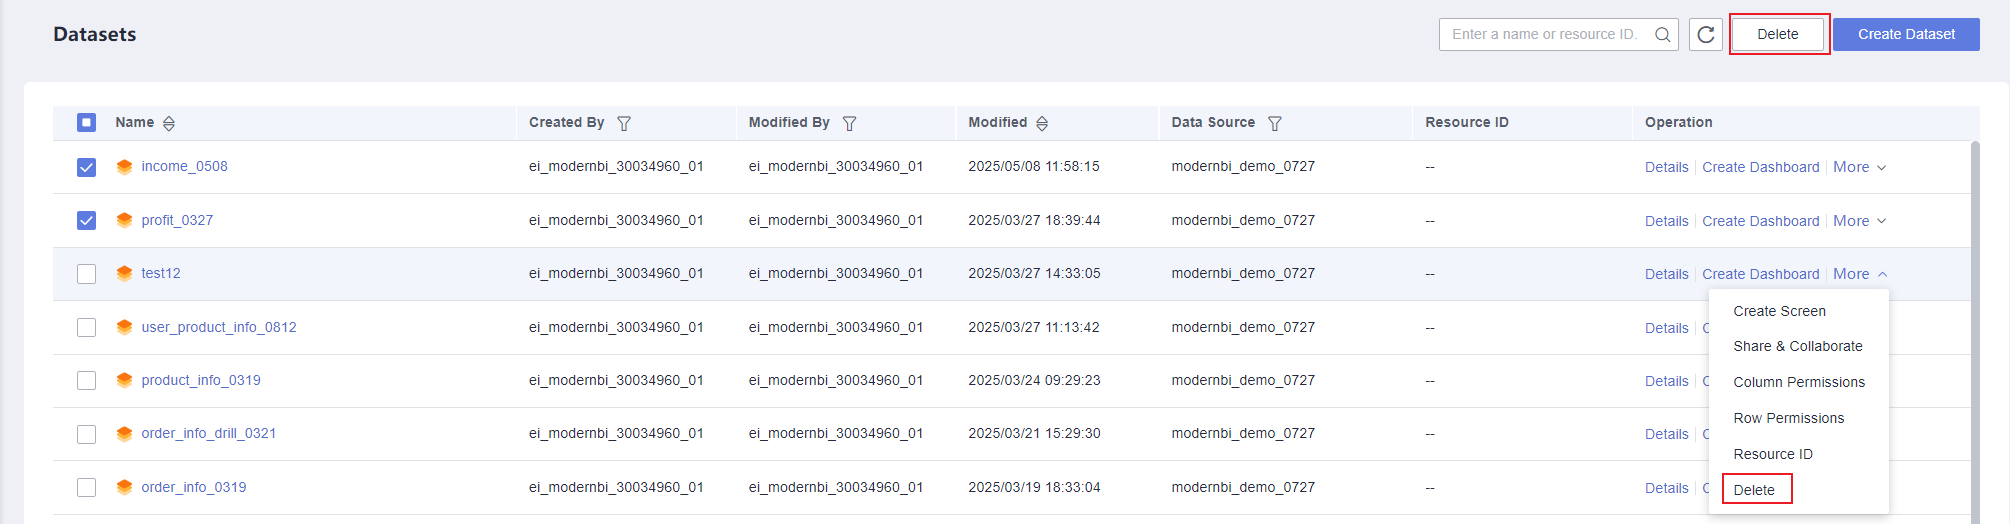Open the Data Source filter icon
2010x524 pixels.
pos(1274,123)
